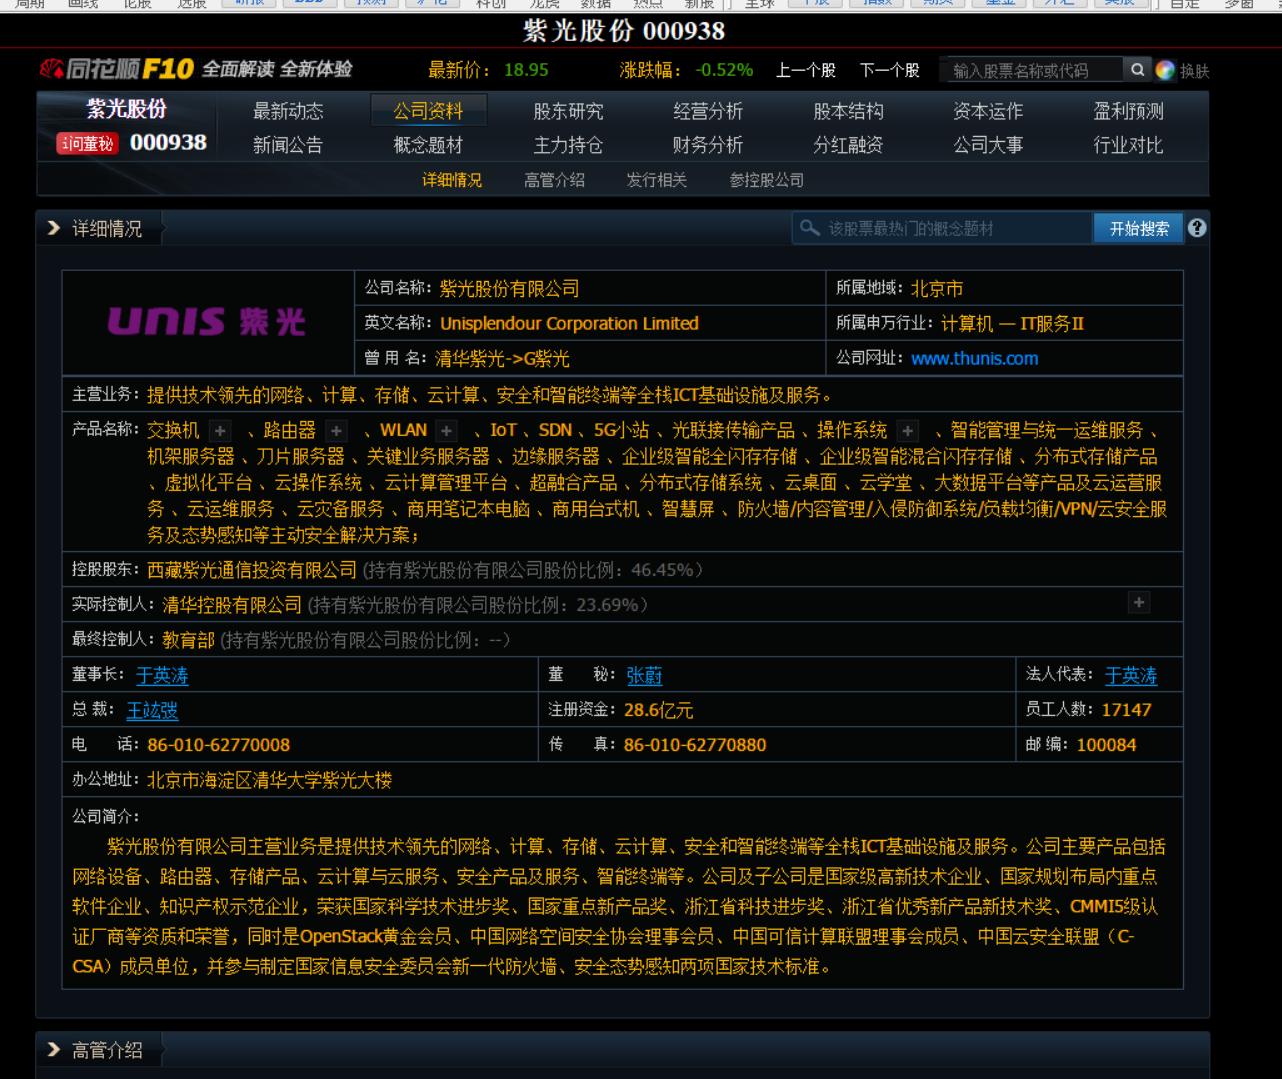Jump to 高管介绍 sub-tab
The height and width of the screenshot is (1079, 1282).
(554, 180)
